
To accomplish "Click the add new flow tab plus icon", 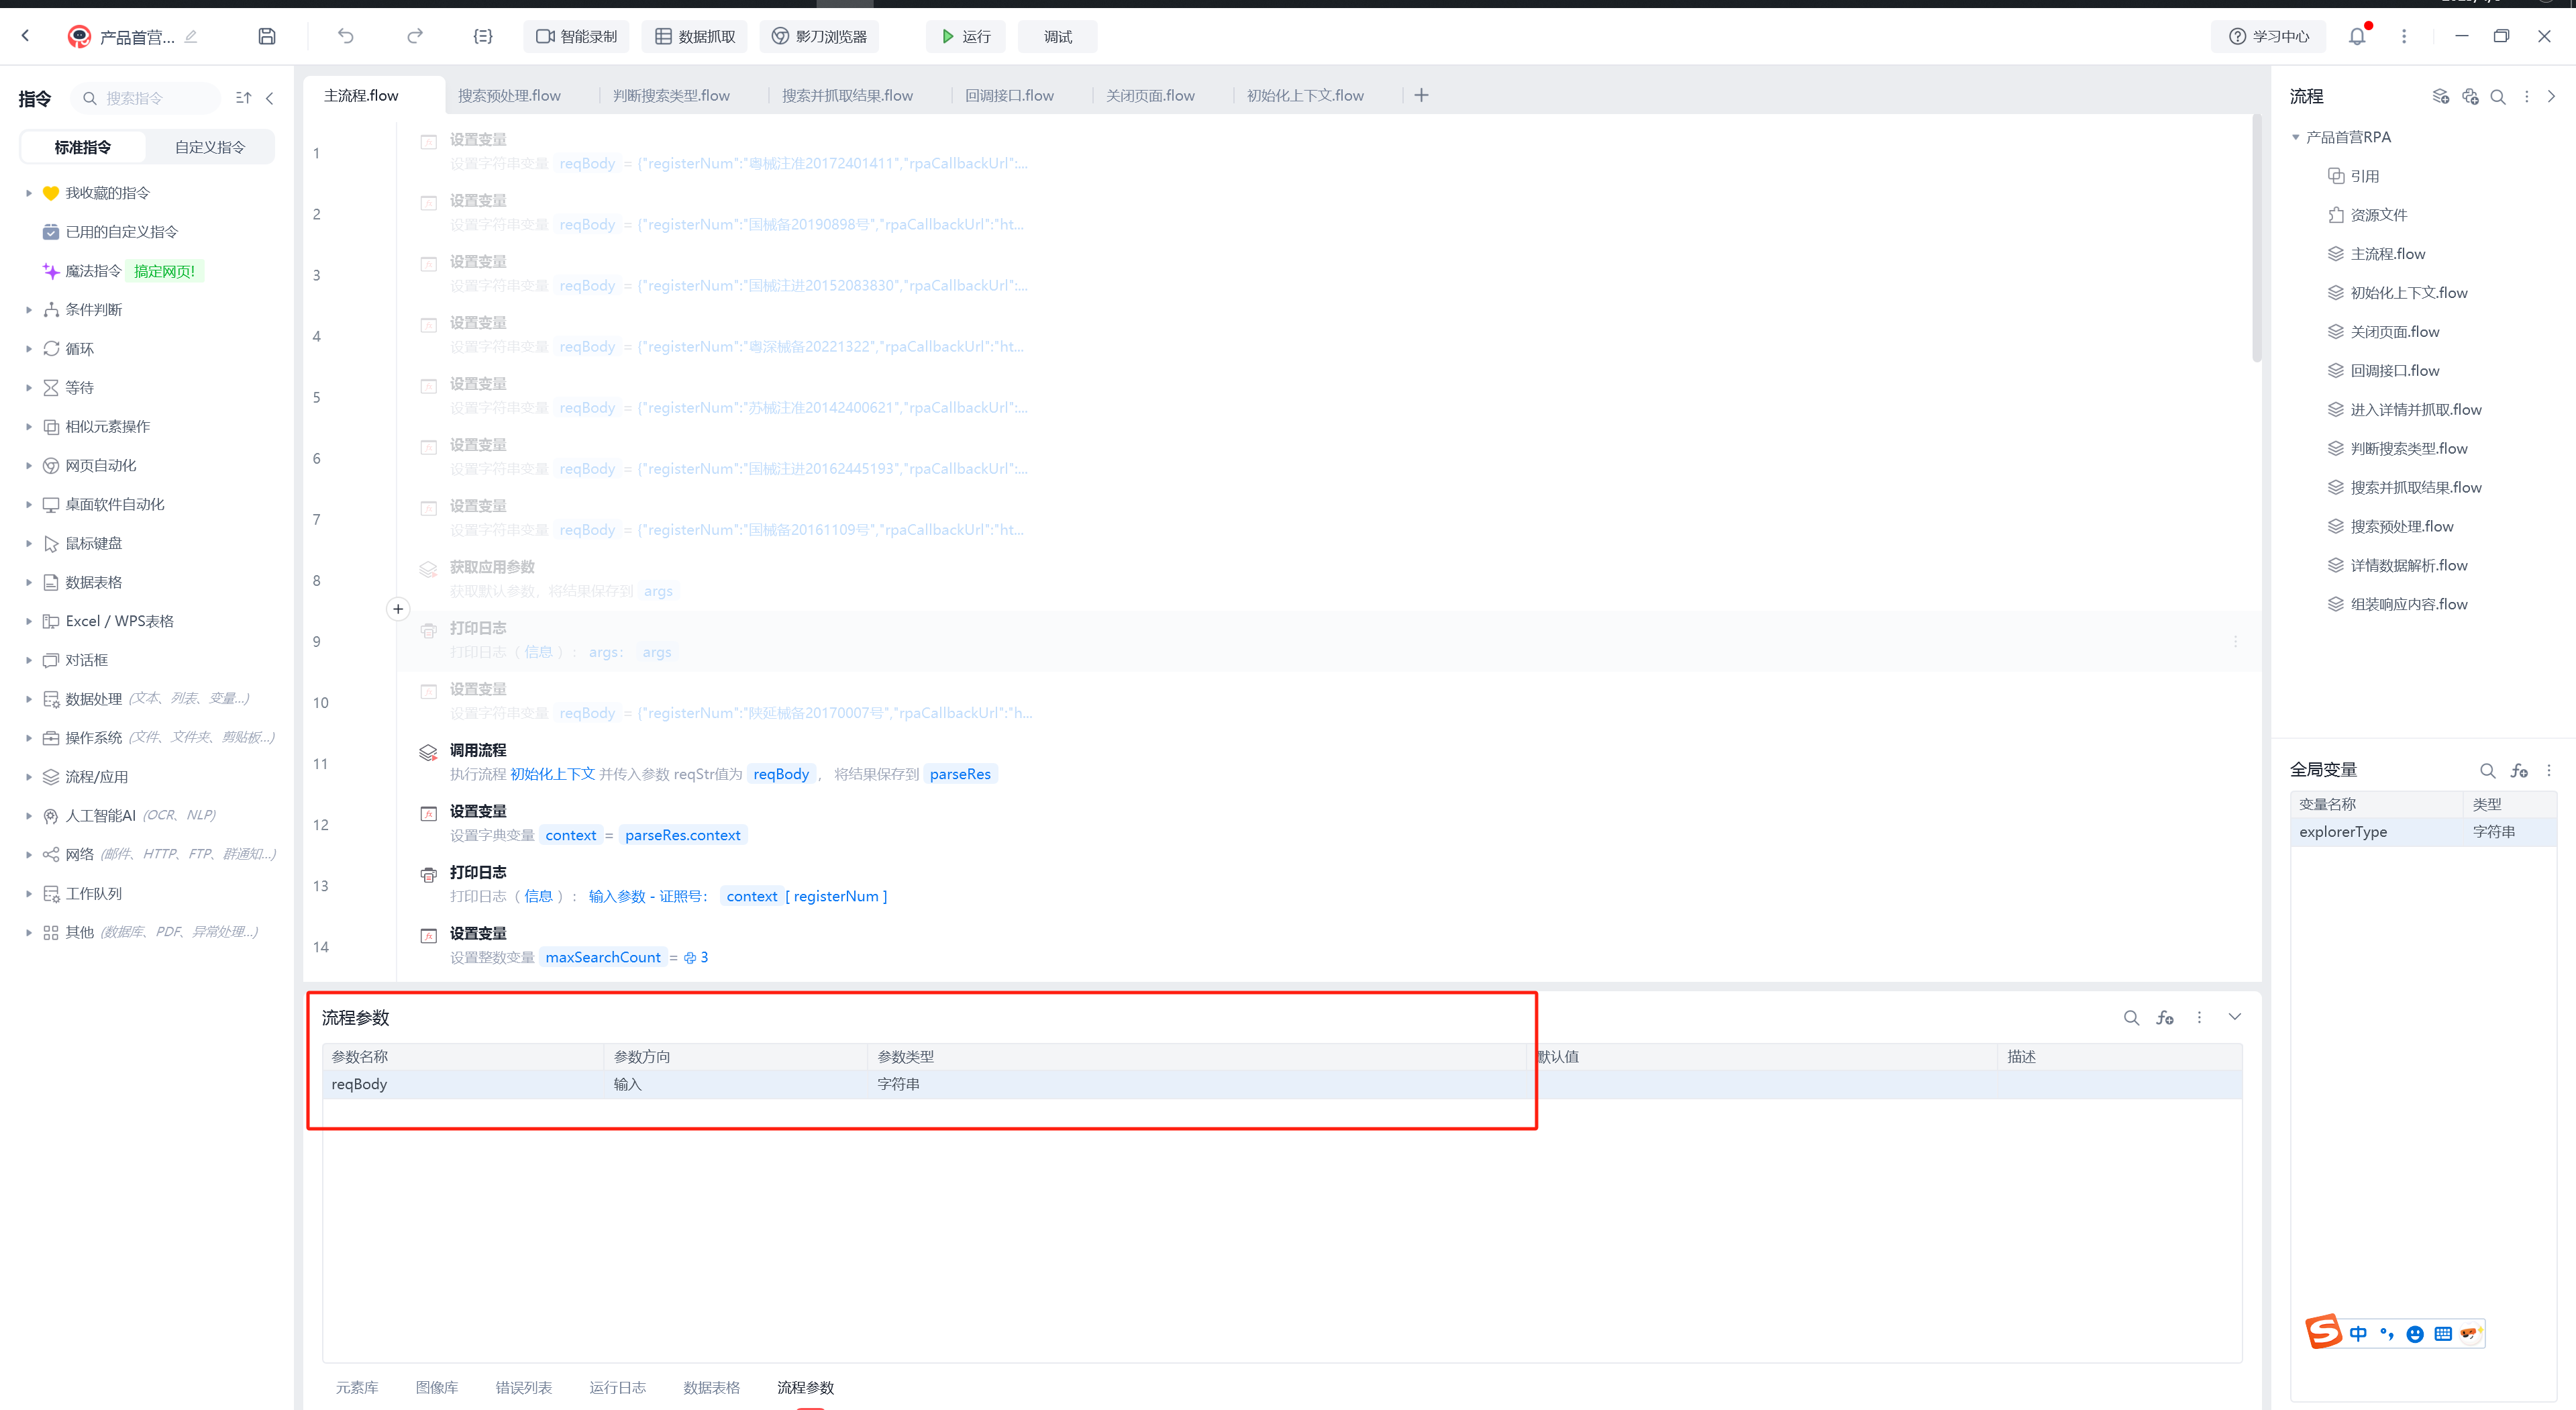I will click(x=1421, y=95).
